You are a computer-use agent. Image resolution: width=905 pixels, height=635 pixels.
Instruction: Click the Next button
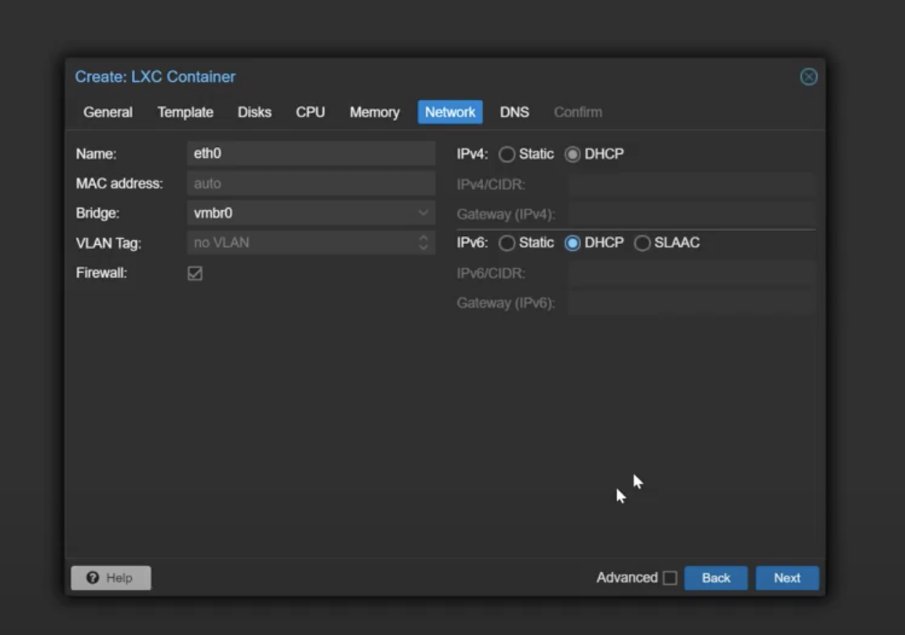[x=787, y=578]
